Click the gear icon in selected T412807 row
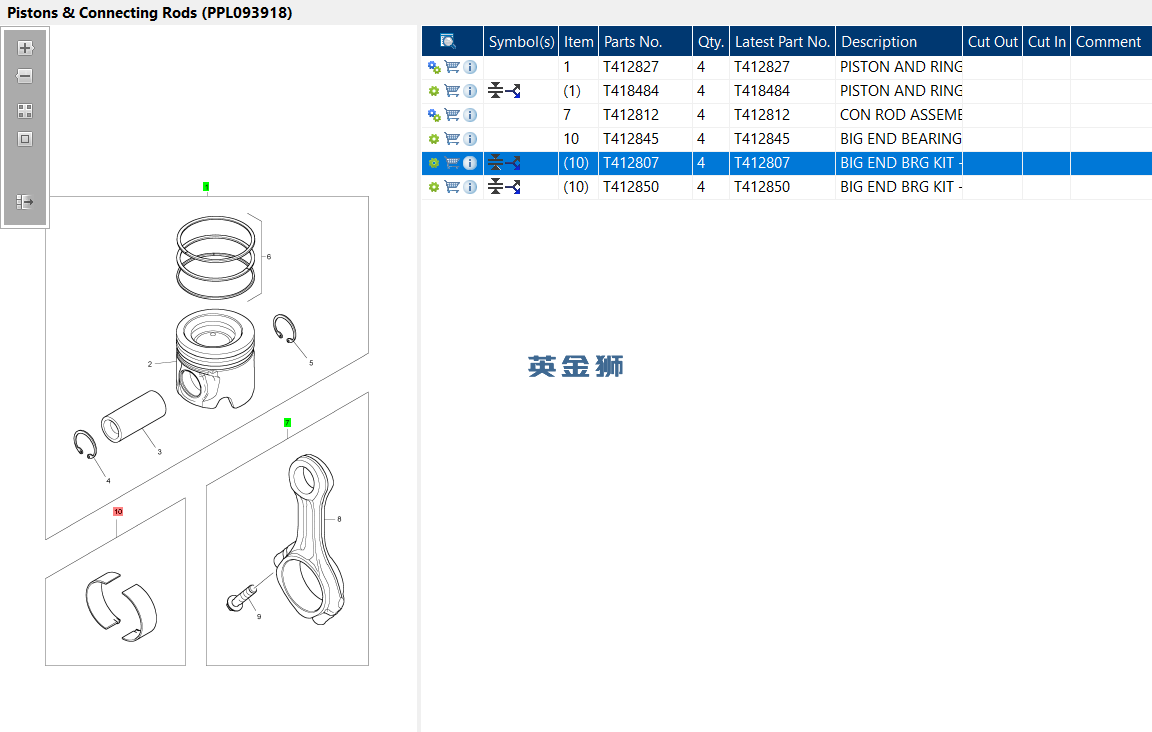 click(x=434, y=163)
